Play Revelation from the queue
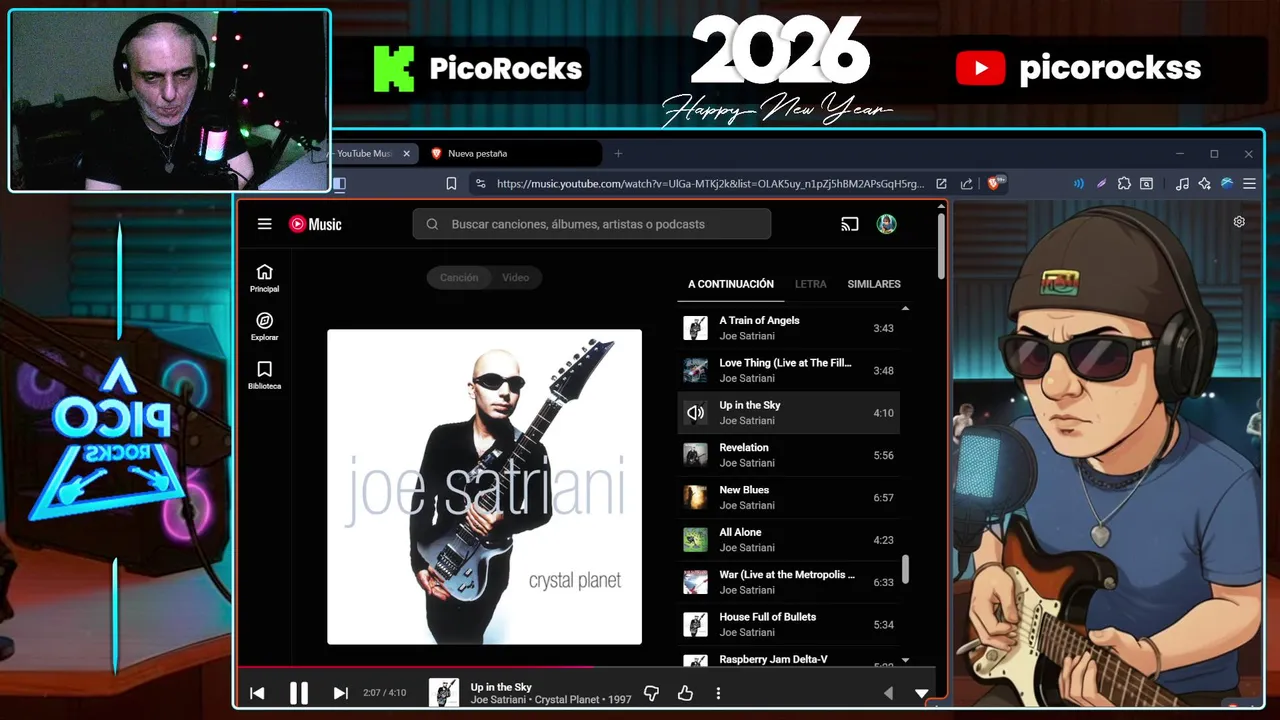This screenshot has height=720, width=1280. pyautogui.click(x=789, y=455)
